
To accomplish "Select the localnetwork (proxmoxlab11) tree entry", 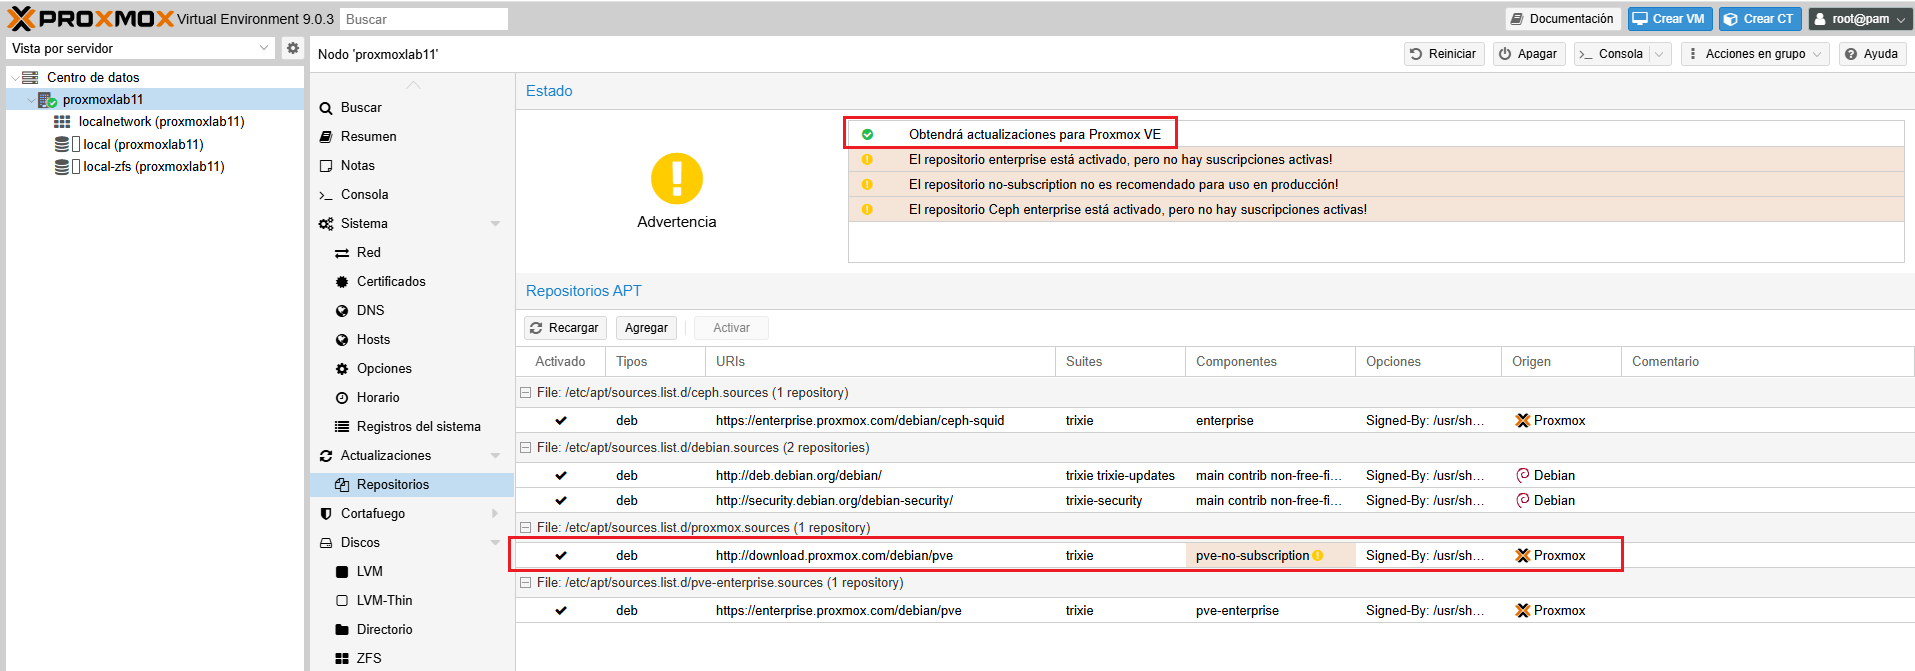I will click(155, 122).
